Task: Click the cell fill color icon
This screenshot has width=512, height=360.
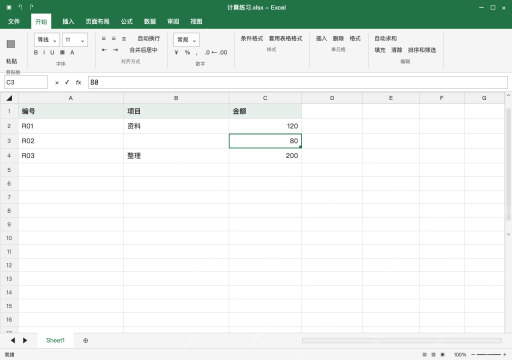Action: click(62, 52)
